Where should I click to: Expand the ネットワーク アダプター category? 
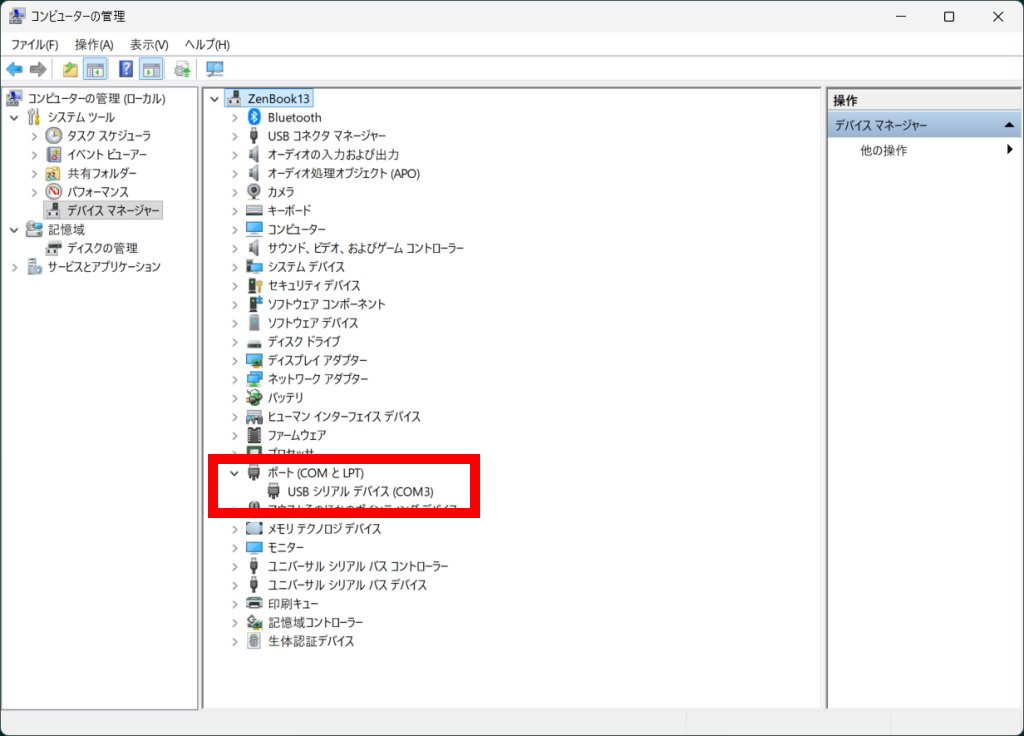[235, 379]
